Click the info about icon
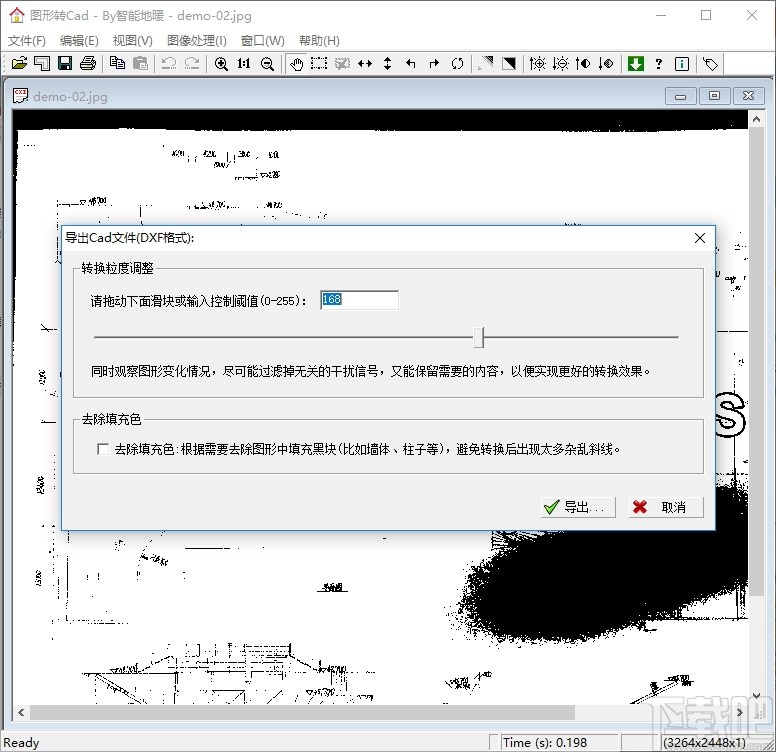 point(681,63)
